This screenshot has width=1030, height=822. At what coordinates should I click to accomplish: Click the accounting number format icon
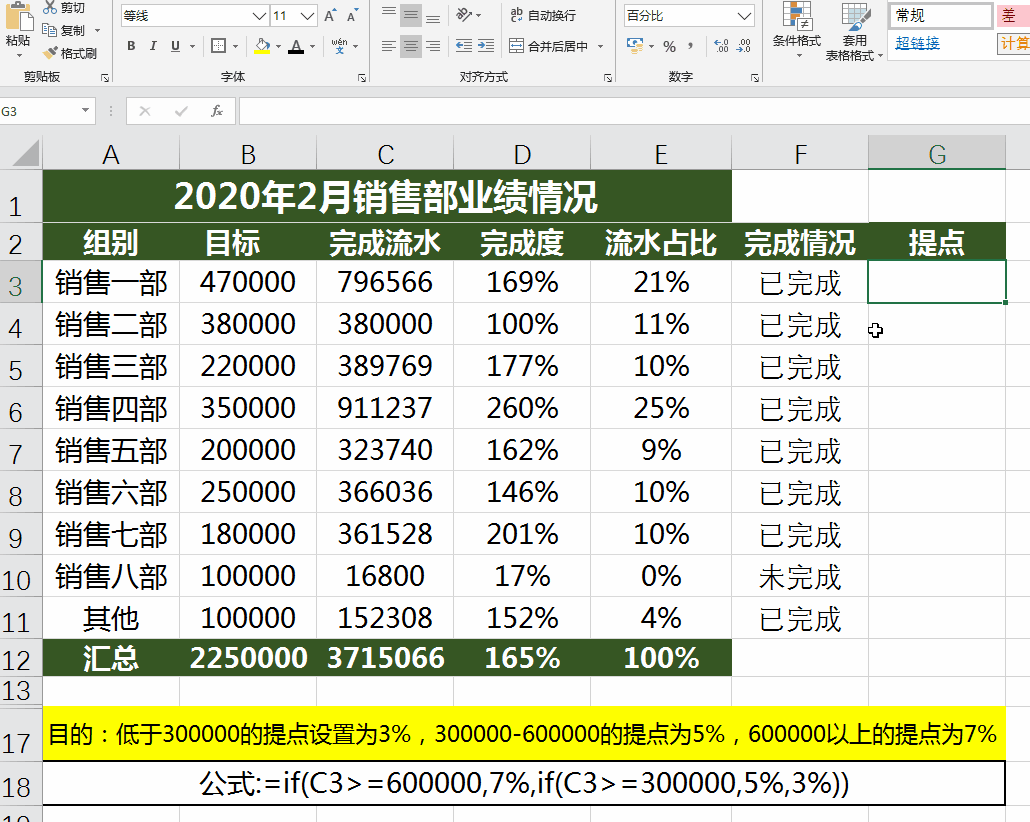(x=635, y=46)
